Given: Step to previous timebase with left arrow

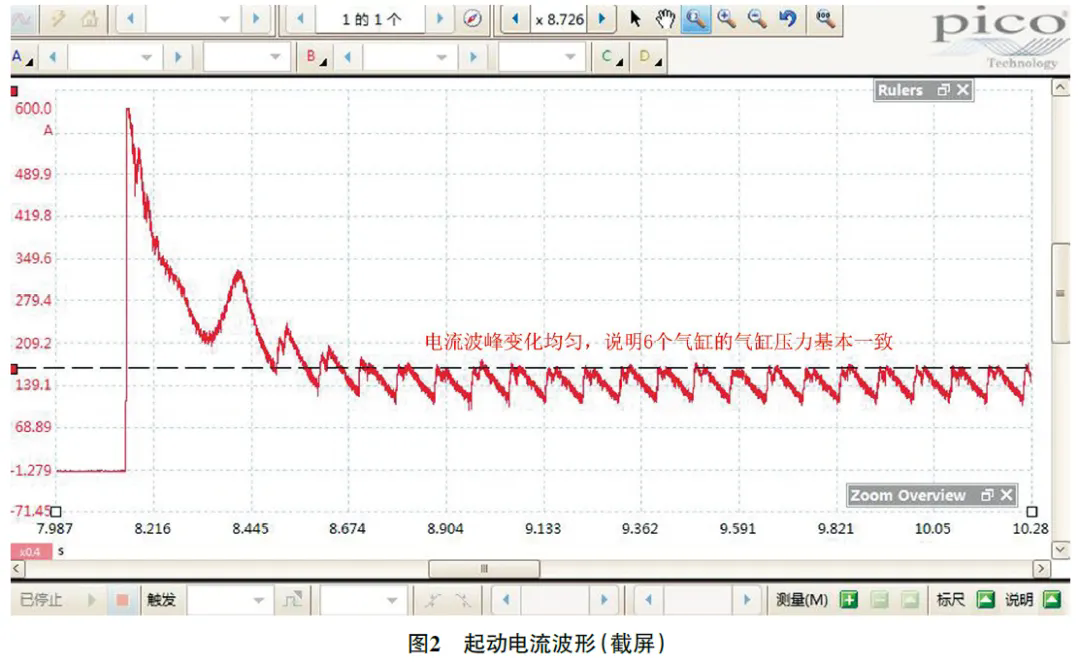Looking at the screenshot, I should (x=130, y=19).
